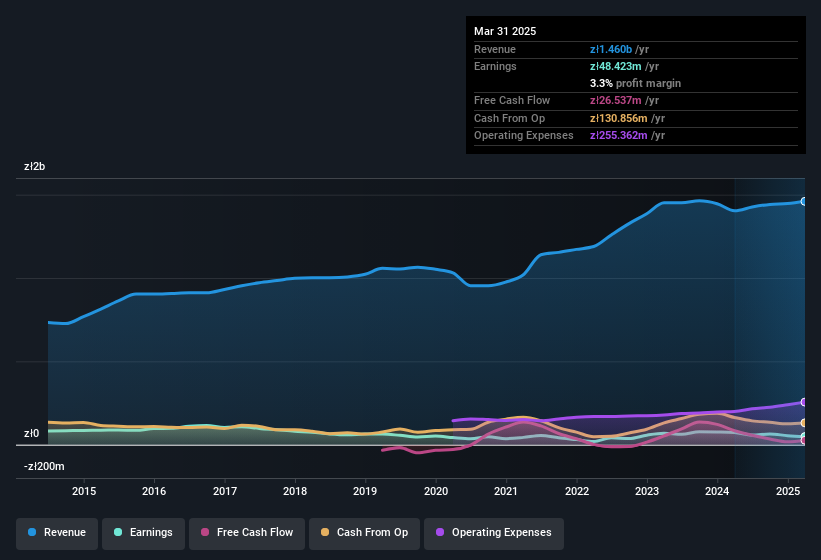821x560 pixels.
Task: Toggle the Cash From Op legend button
Action: pos(364,533)
